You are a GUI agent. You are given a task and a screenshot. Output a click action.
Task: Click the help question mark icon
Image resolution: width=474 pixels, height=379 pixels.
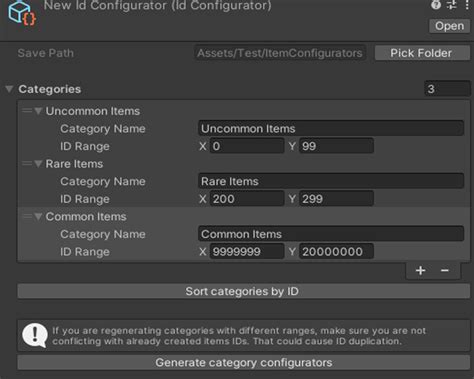(436, 5)
